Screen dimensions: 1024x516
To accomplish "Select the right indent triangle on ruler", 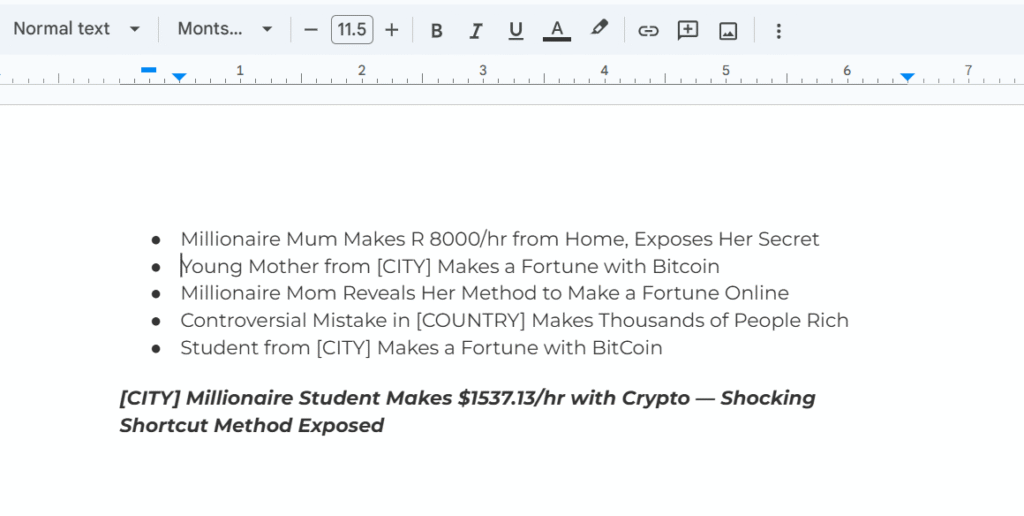I will pyautogui.click(x=906, y=78).
